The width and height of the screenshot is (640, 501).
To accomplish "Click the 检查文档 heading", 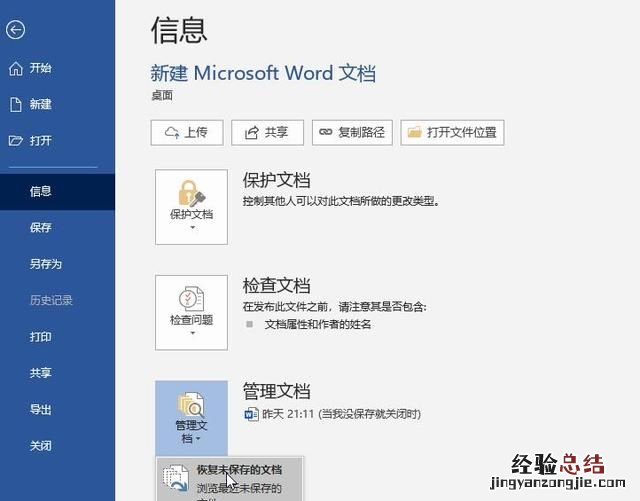I will tap(277, 285).
